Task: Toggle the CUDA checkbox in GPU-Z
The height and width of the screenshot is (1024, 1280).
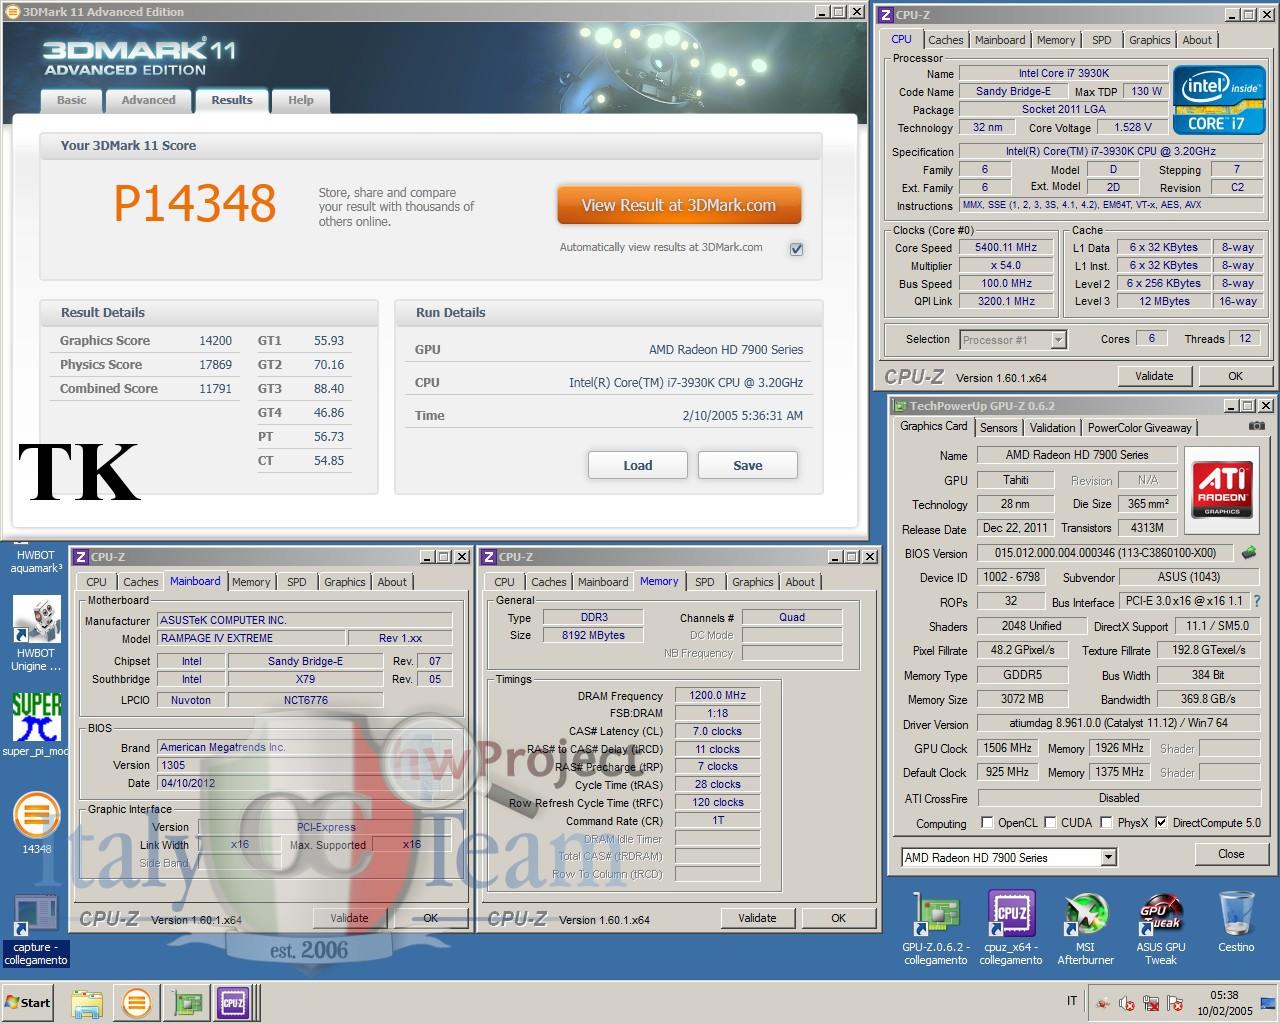Action: tap(1050, 822)
